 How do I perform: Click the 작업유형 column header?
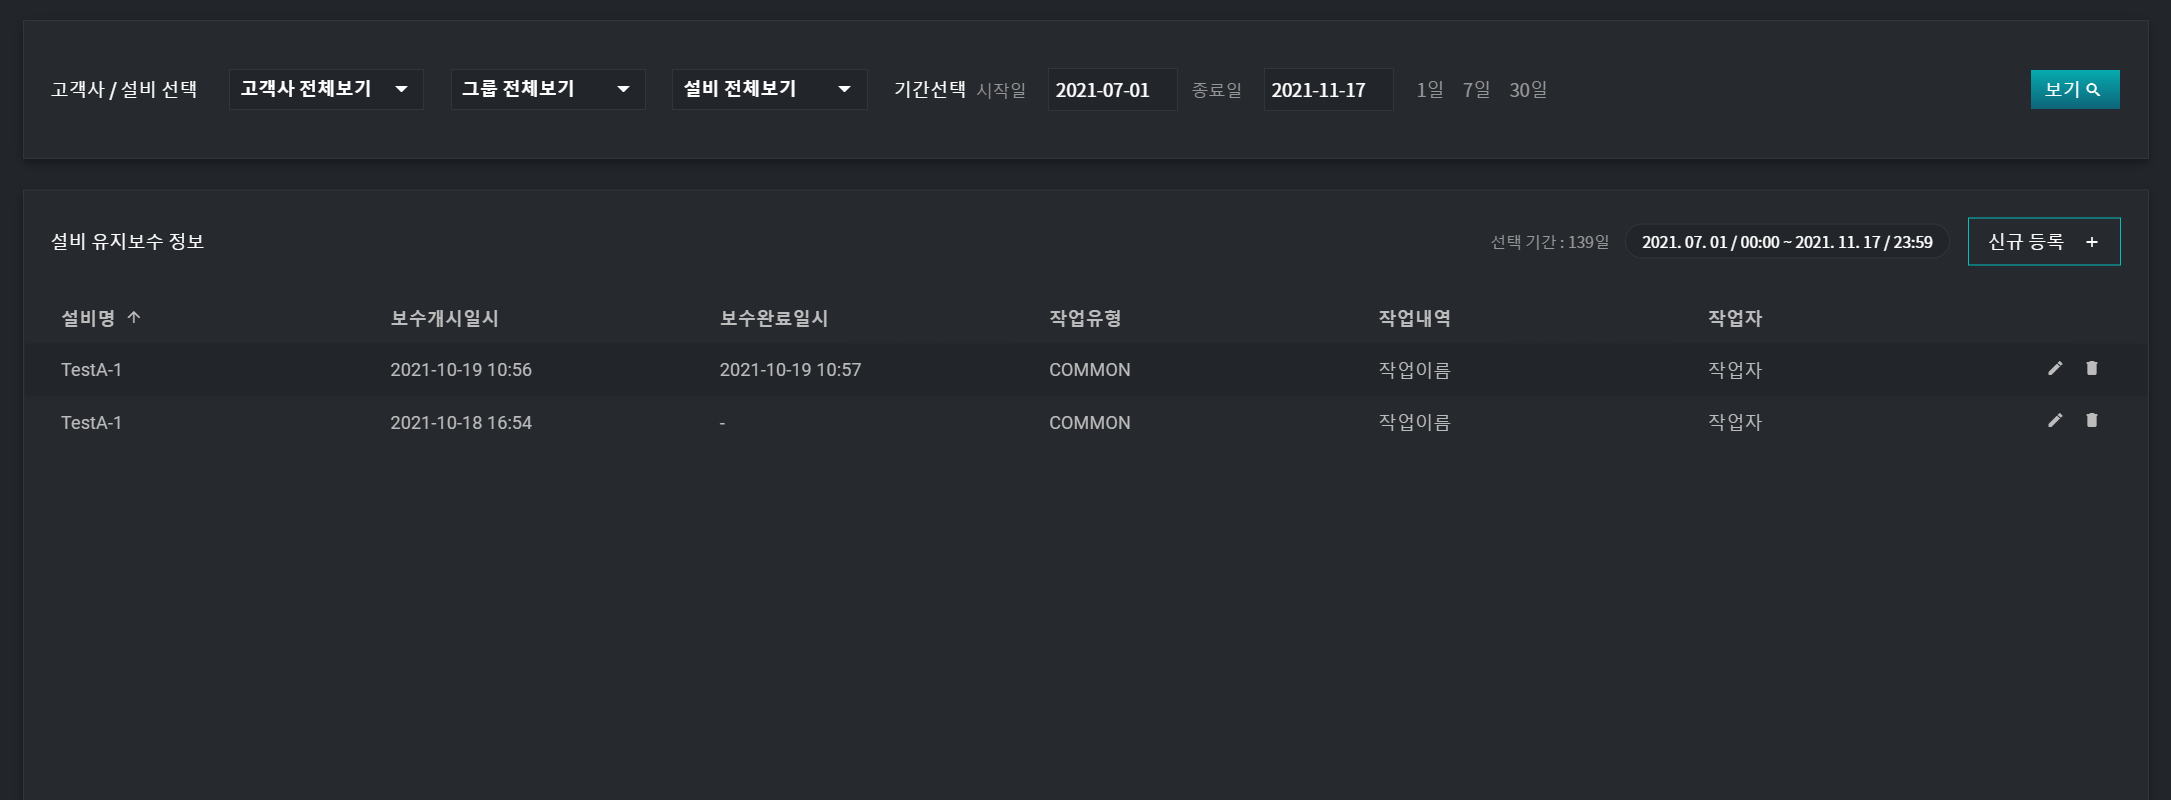point(1084,318)
